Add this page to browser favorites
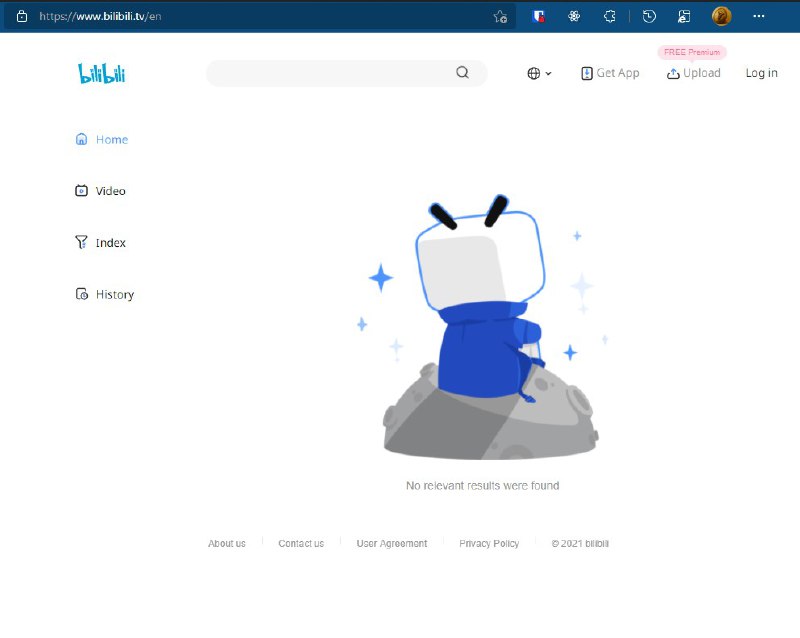The width and height of the screenshot is (800, 638). 500,16
